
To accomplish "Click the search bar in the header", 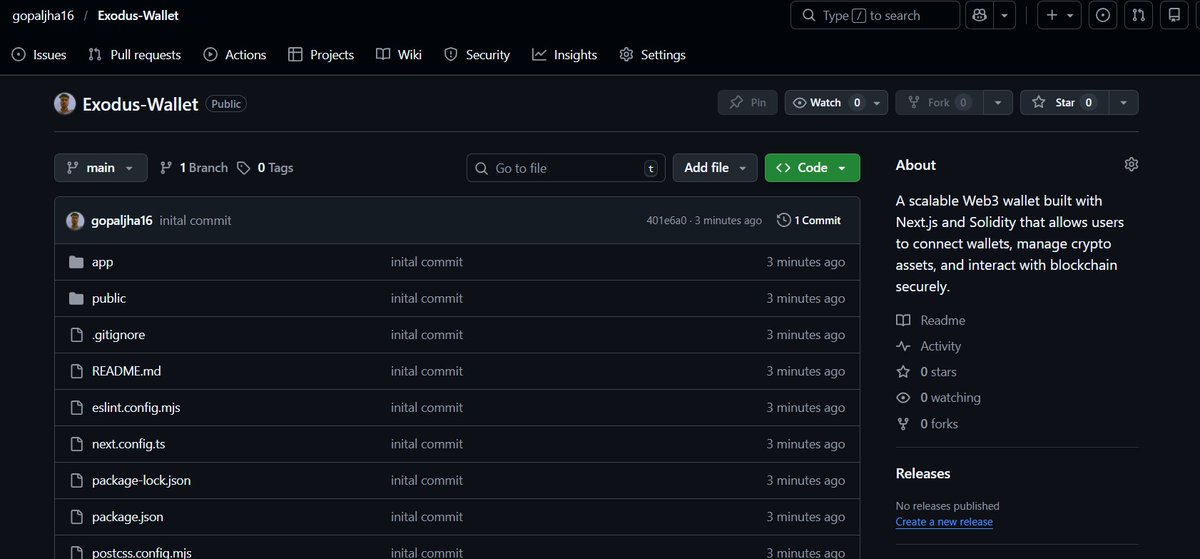I will (875, 16).
